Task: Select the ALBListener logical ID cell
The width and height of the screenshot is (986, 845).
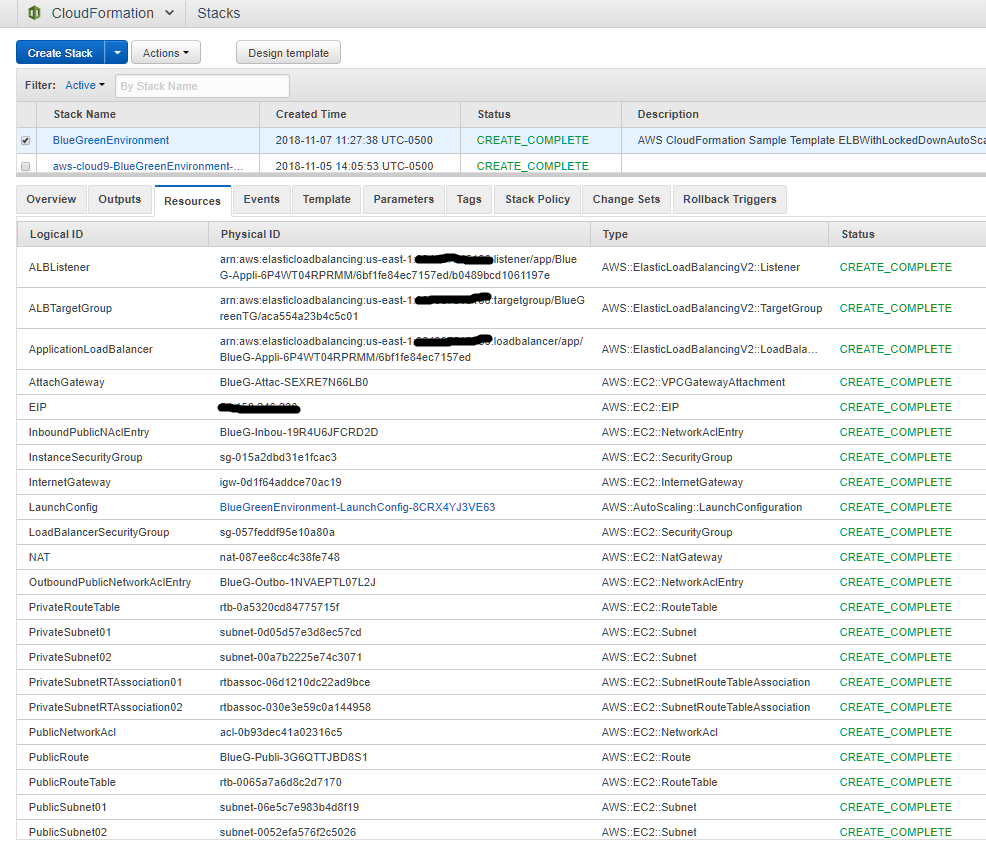Action: 59,267
